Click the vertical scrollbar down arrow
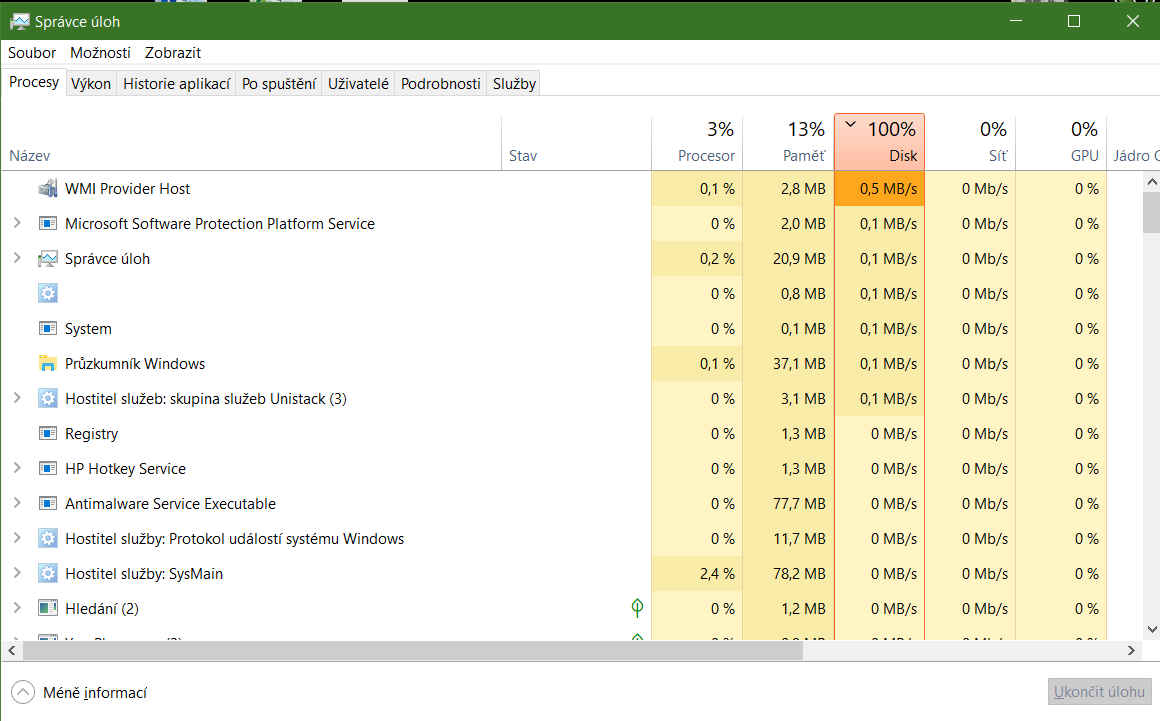The image size is (1160, 721). [1150, 629]
